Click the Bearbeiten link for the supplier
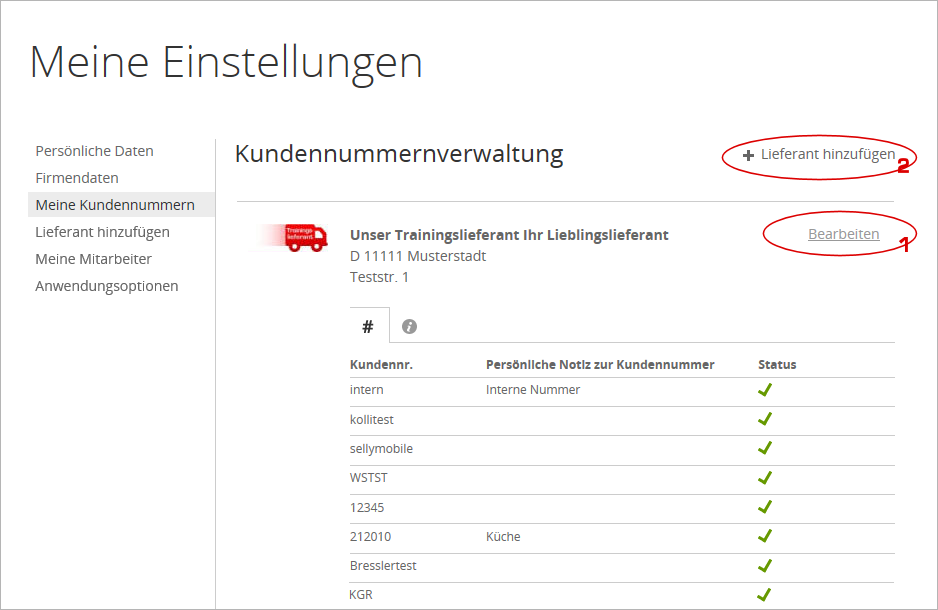Image resolution: width=938 pixels, height=610 pixels. [x=843, y=234]
